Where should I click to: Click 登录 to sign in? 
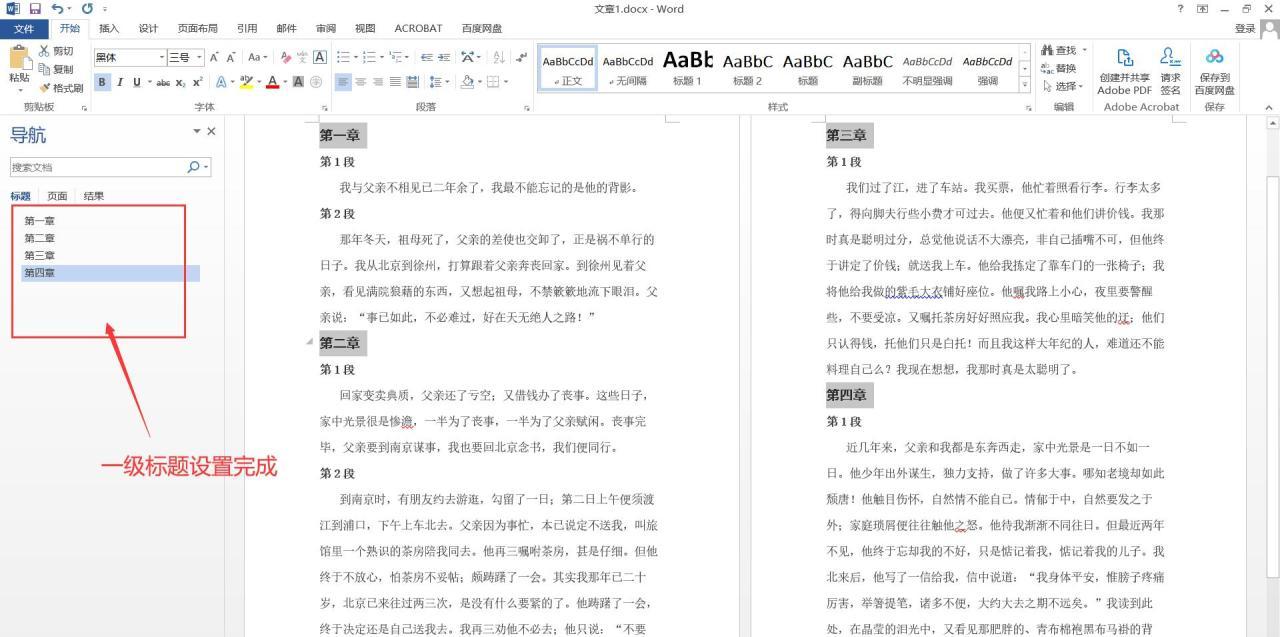tap(1244, 28)
